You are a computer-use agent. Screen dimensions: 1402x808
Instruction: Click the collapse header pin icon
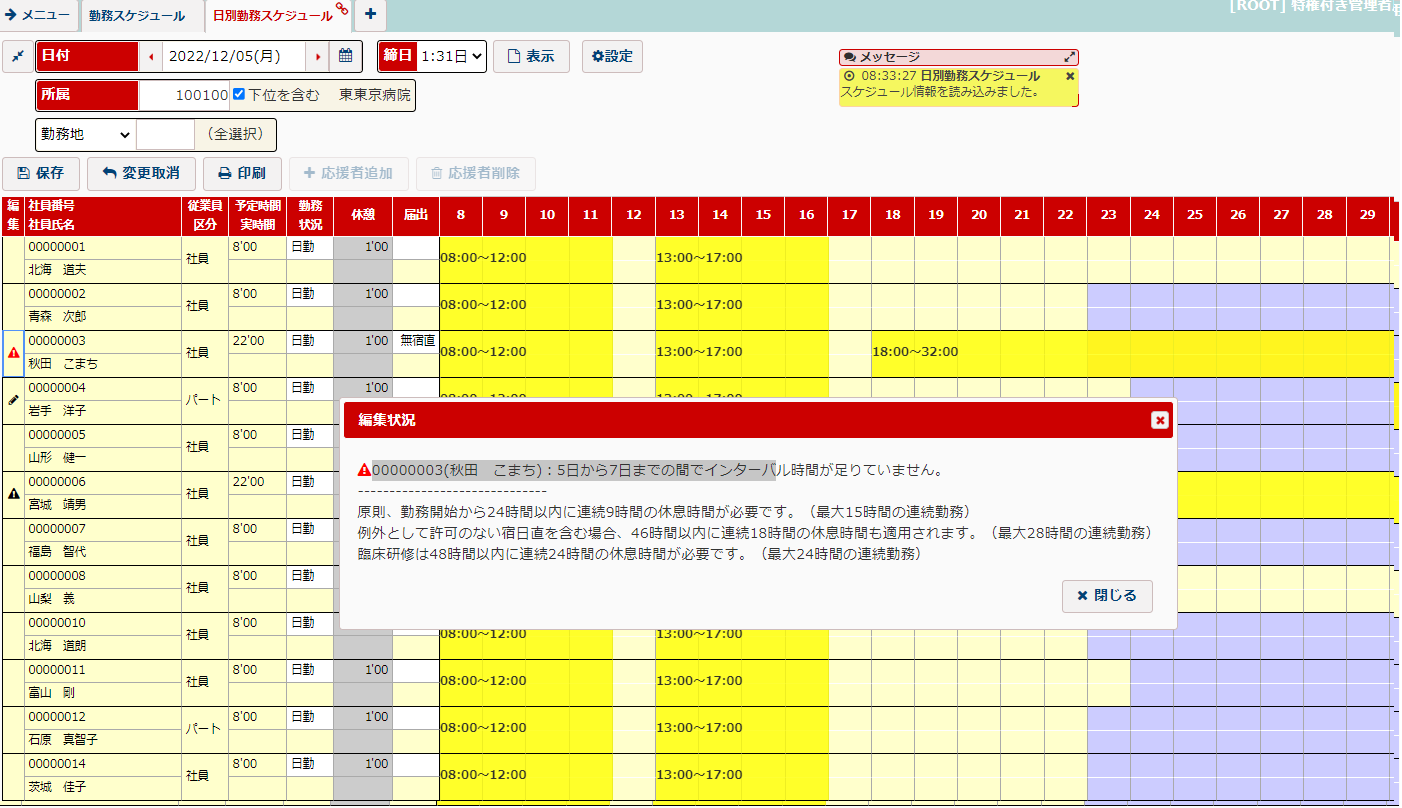coord(17,57)
